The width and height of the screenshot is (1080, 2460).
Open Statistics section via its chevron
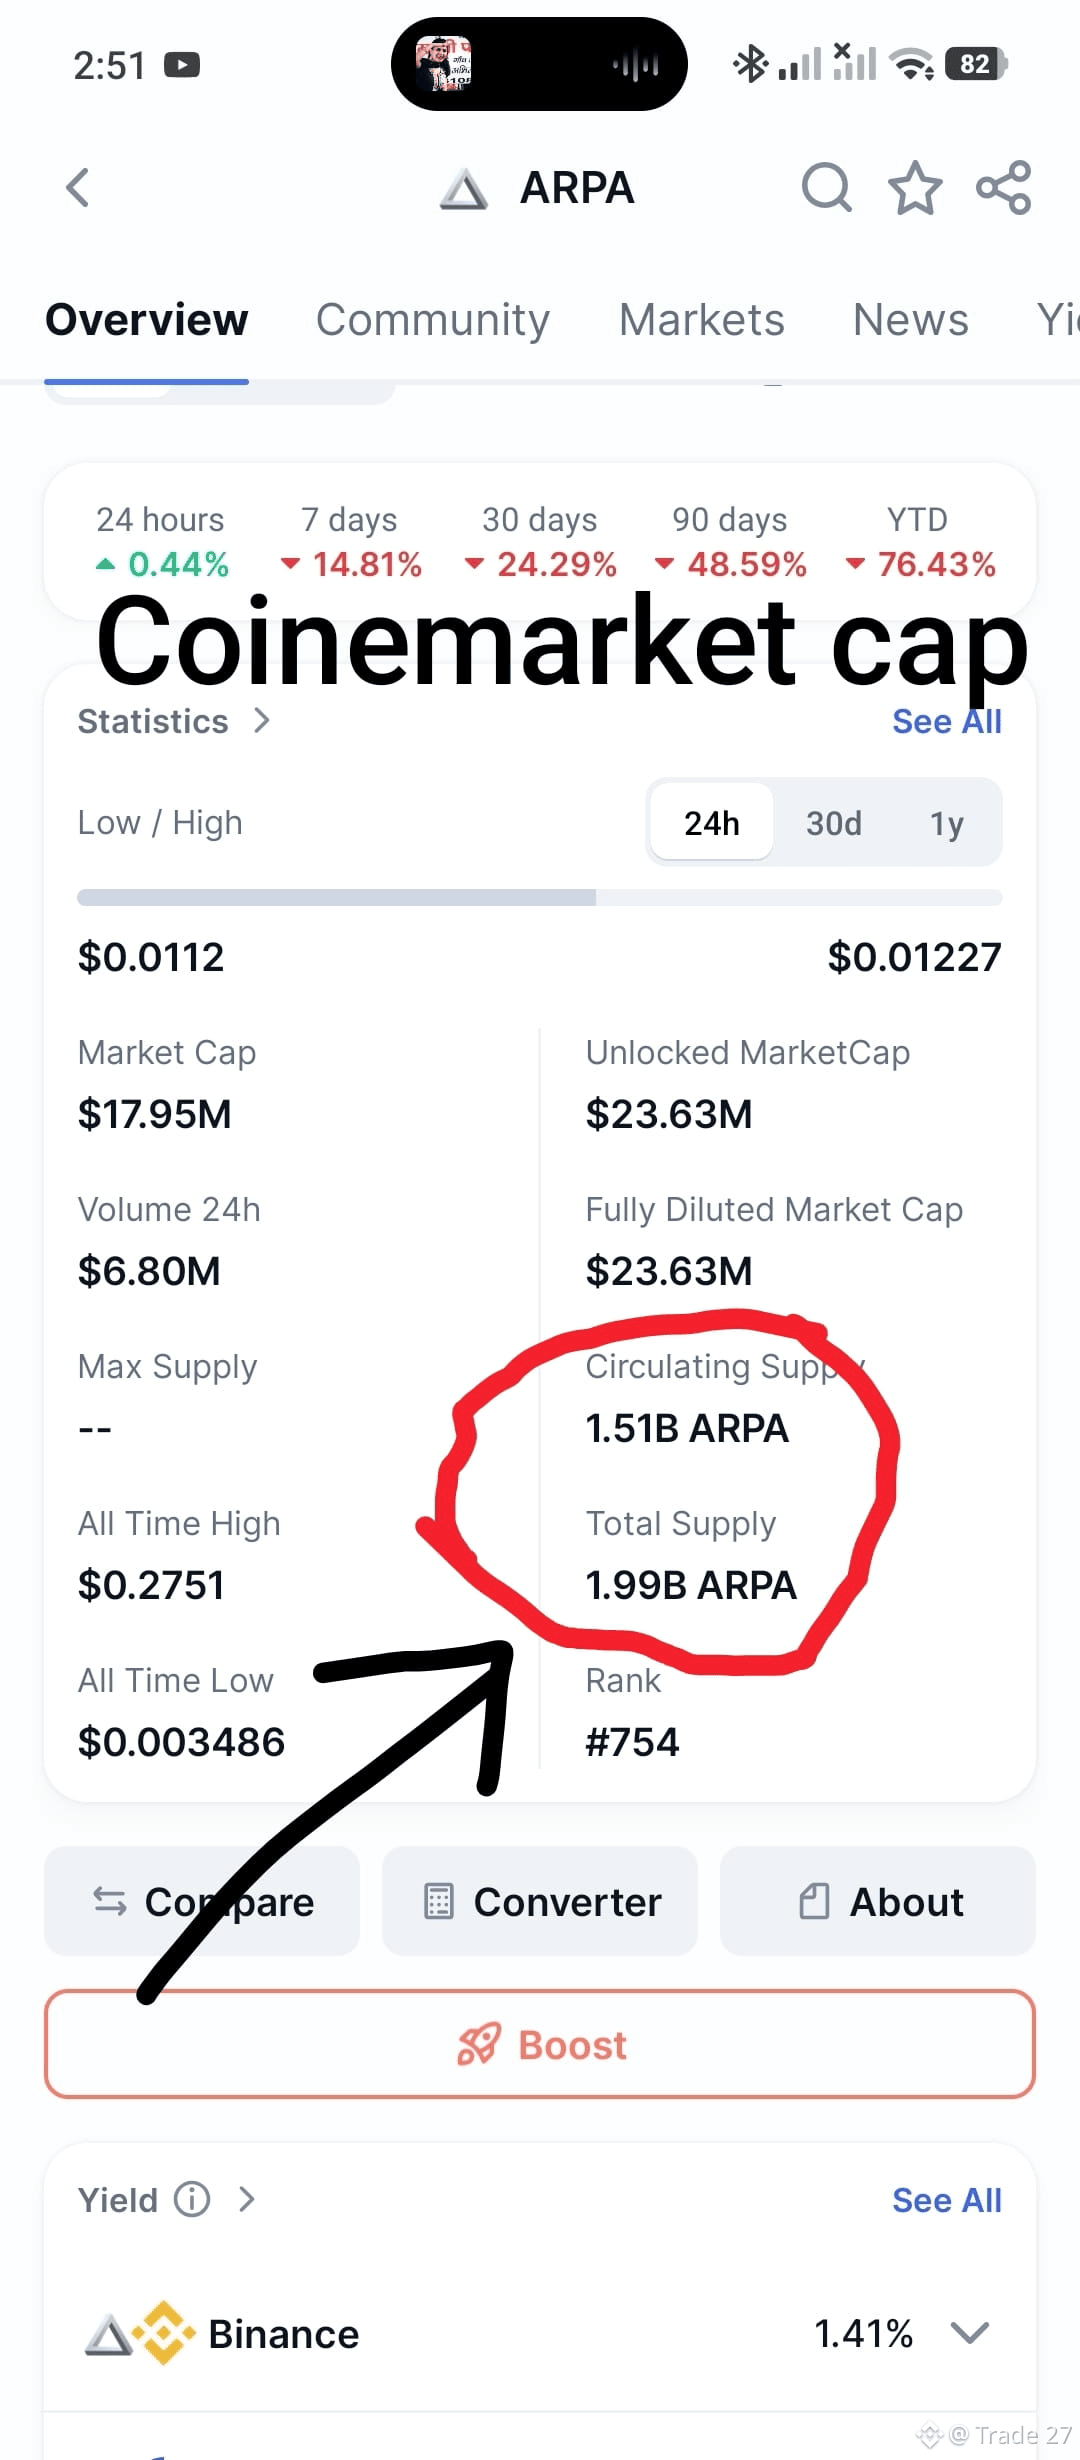[262, 720]
